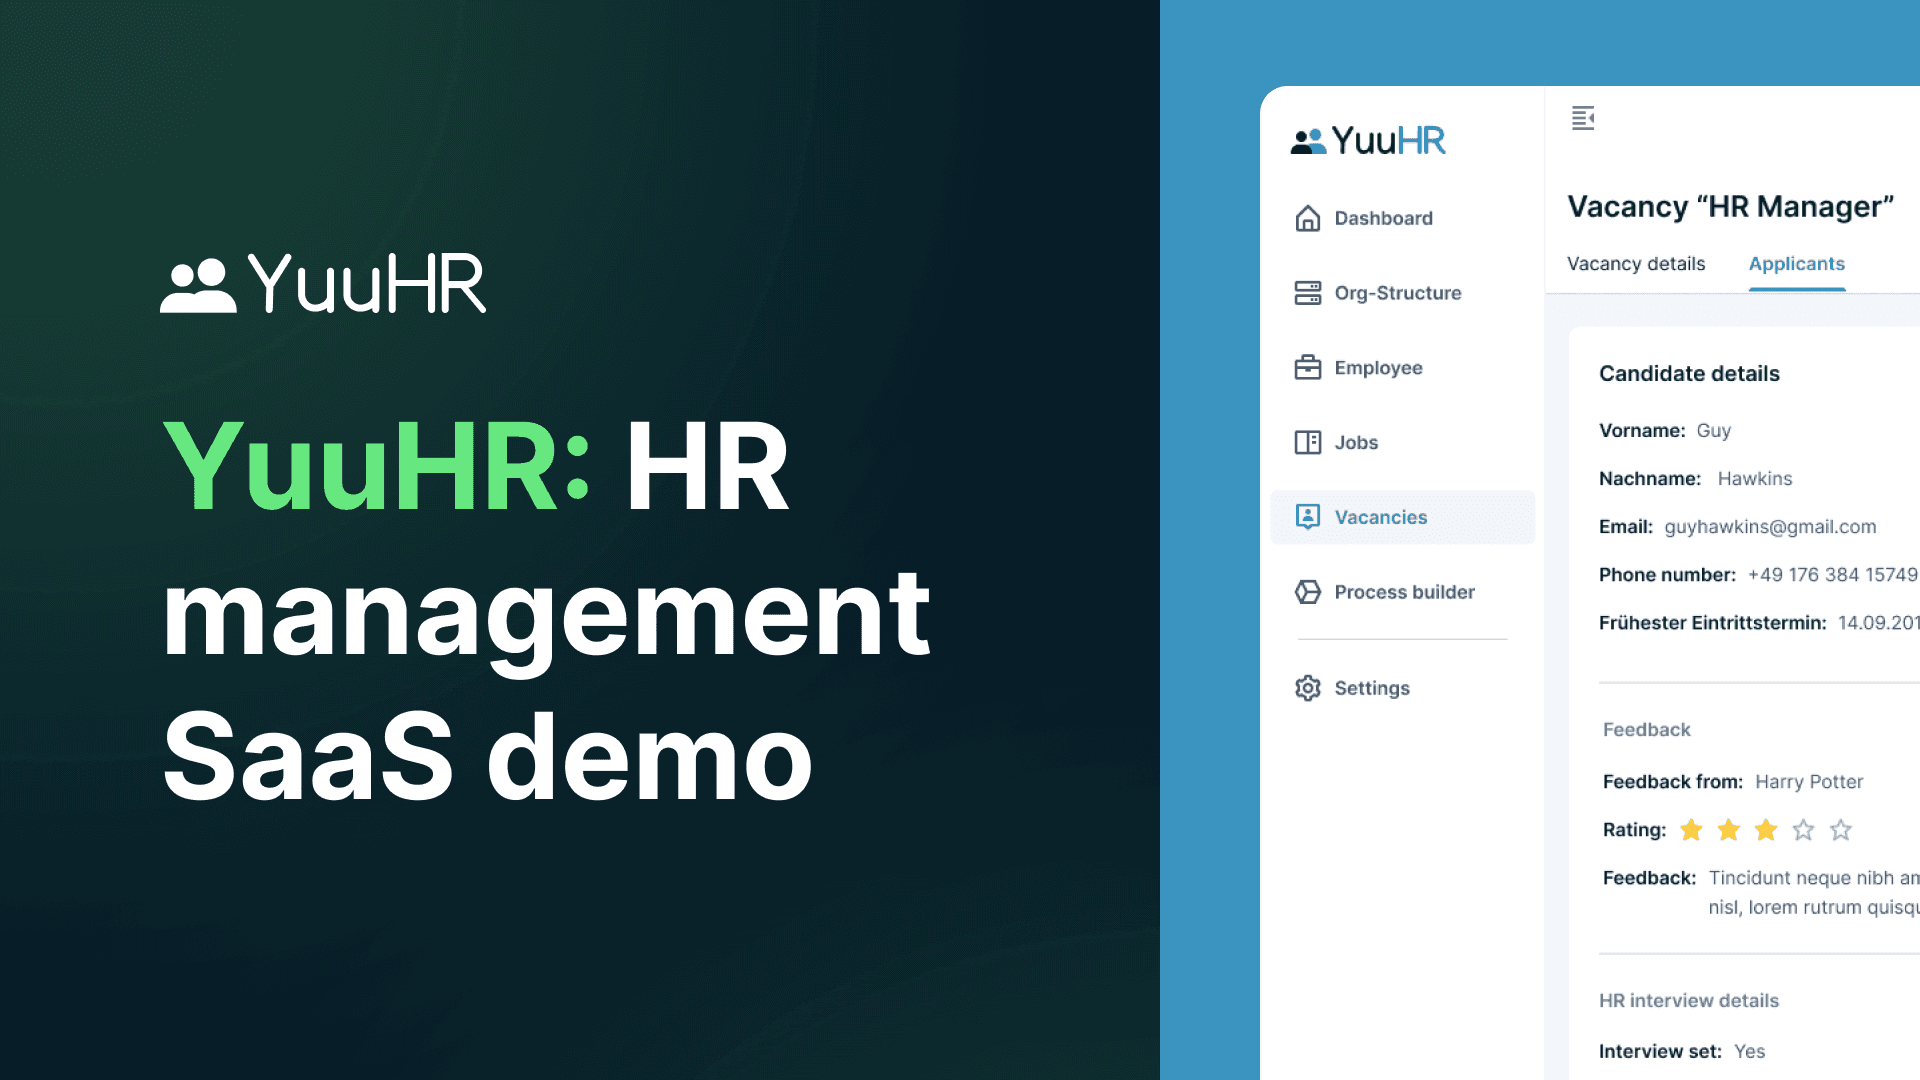
Task: Select the Jobs icon in the navigation
Action: tap(1307, 442)
